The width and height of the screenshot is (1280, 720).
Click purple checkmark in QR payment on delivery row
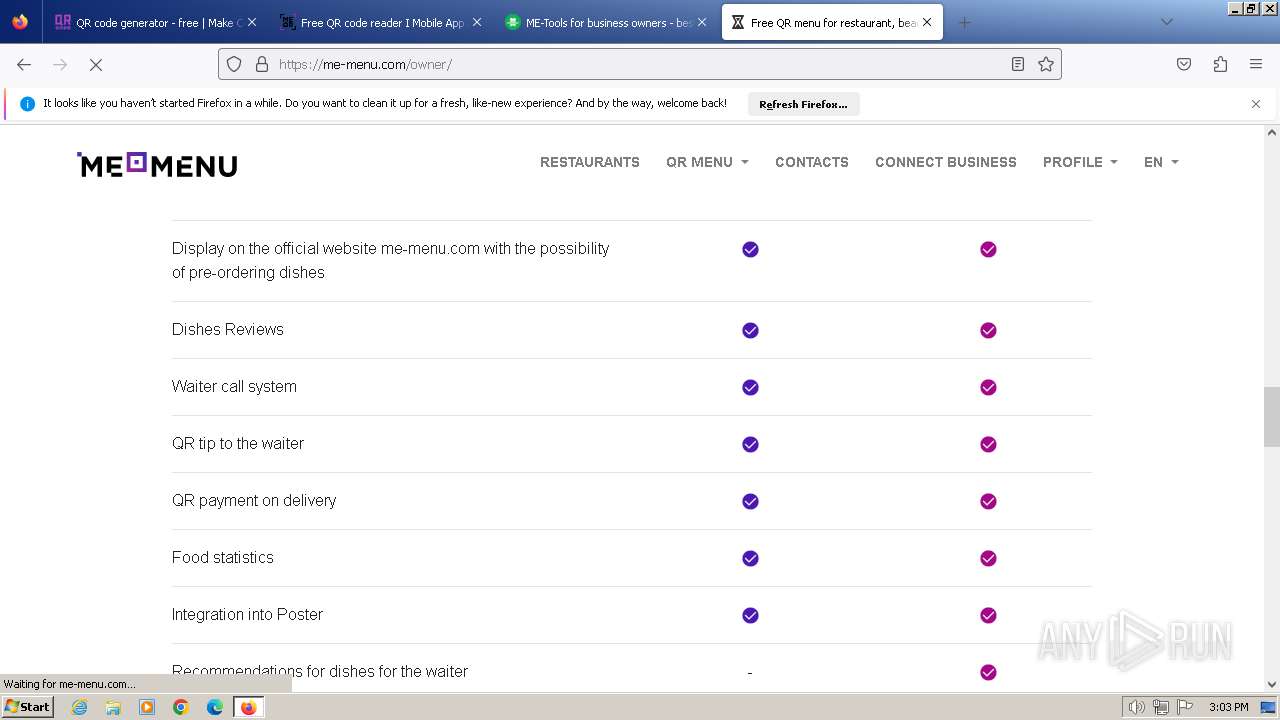tap(750, 501)
